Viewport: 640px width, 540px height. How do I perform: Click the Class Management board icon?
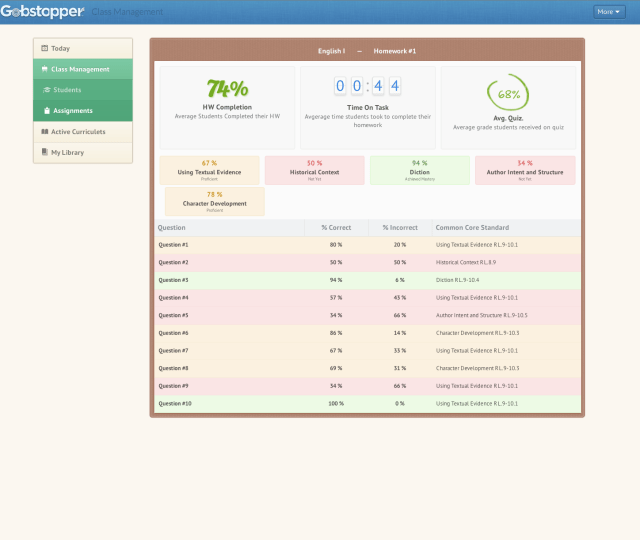pyautogui.click(x=45, y=69)
